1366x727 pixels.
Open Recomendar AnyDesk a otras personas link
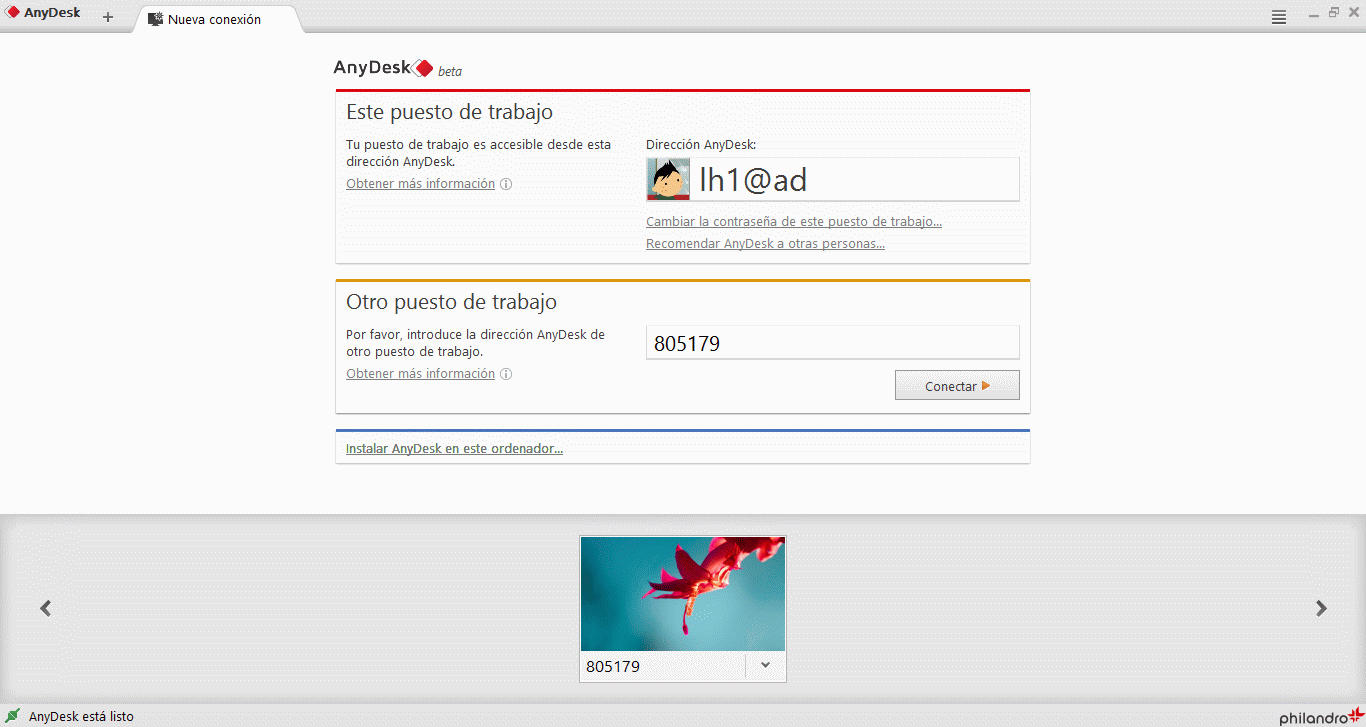click(765, 243)
